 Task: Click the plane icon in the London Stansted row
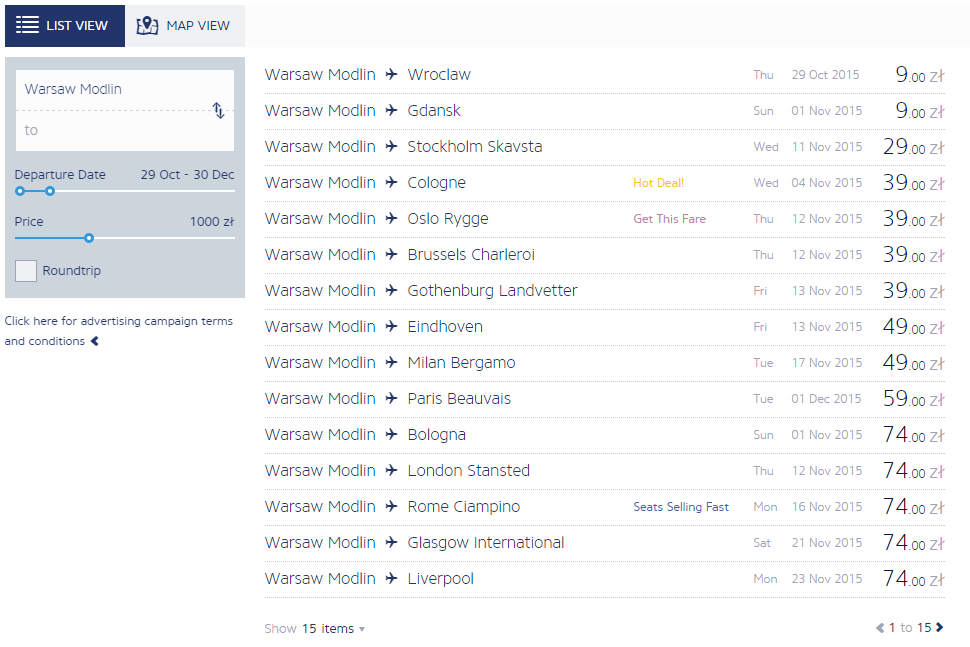pos(391,469)
